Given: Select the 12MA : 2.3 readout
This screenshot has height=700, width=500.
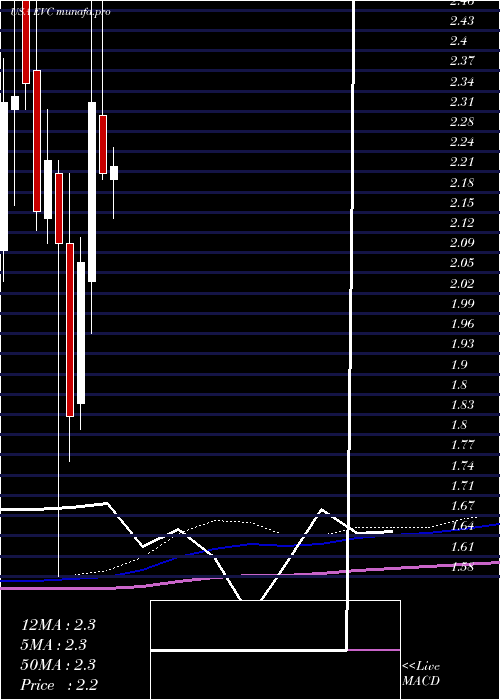Looking at the screenshot, I should (58, 625).
